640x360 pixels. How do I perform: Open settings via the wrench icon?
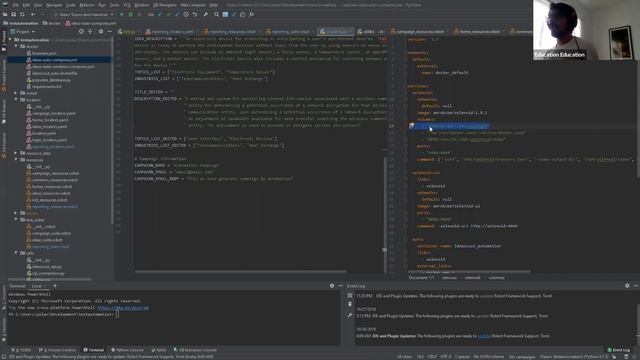[205, 14]
